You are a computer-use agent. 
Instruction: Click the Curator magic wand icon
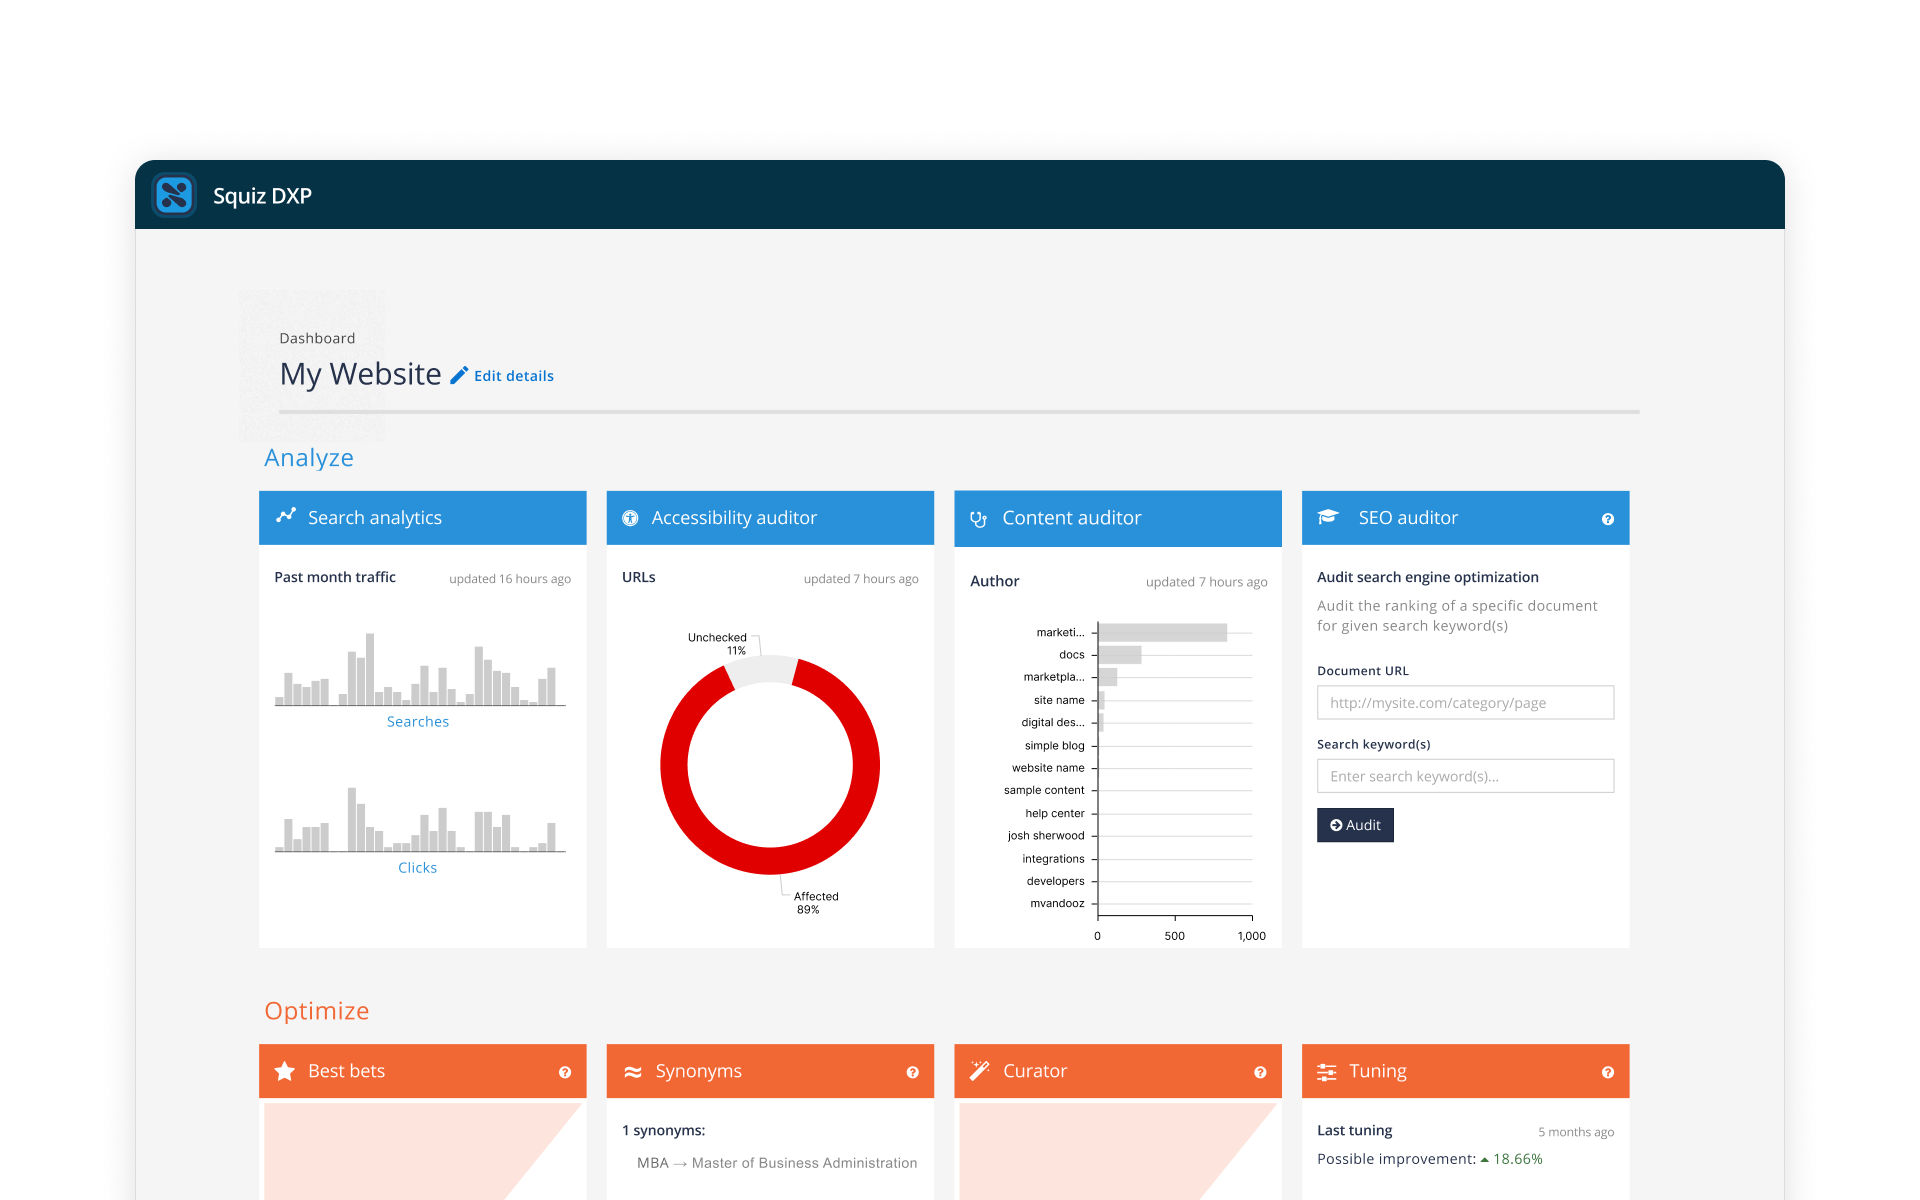(x=979, y=1071)
